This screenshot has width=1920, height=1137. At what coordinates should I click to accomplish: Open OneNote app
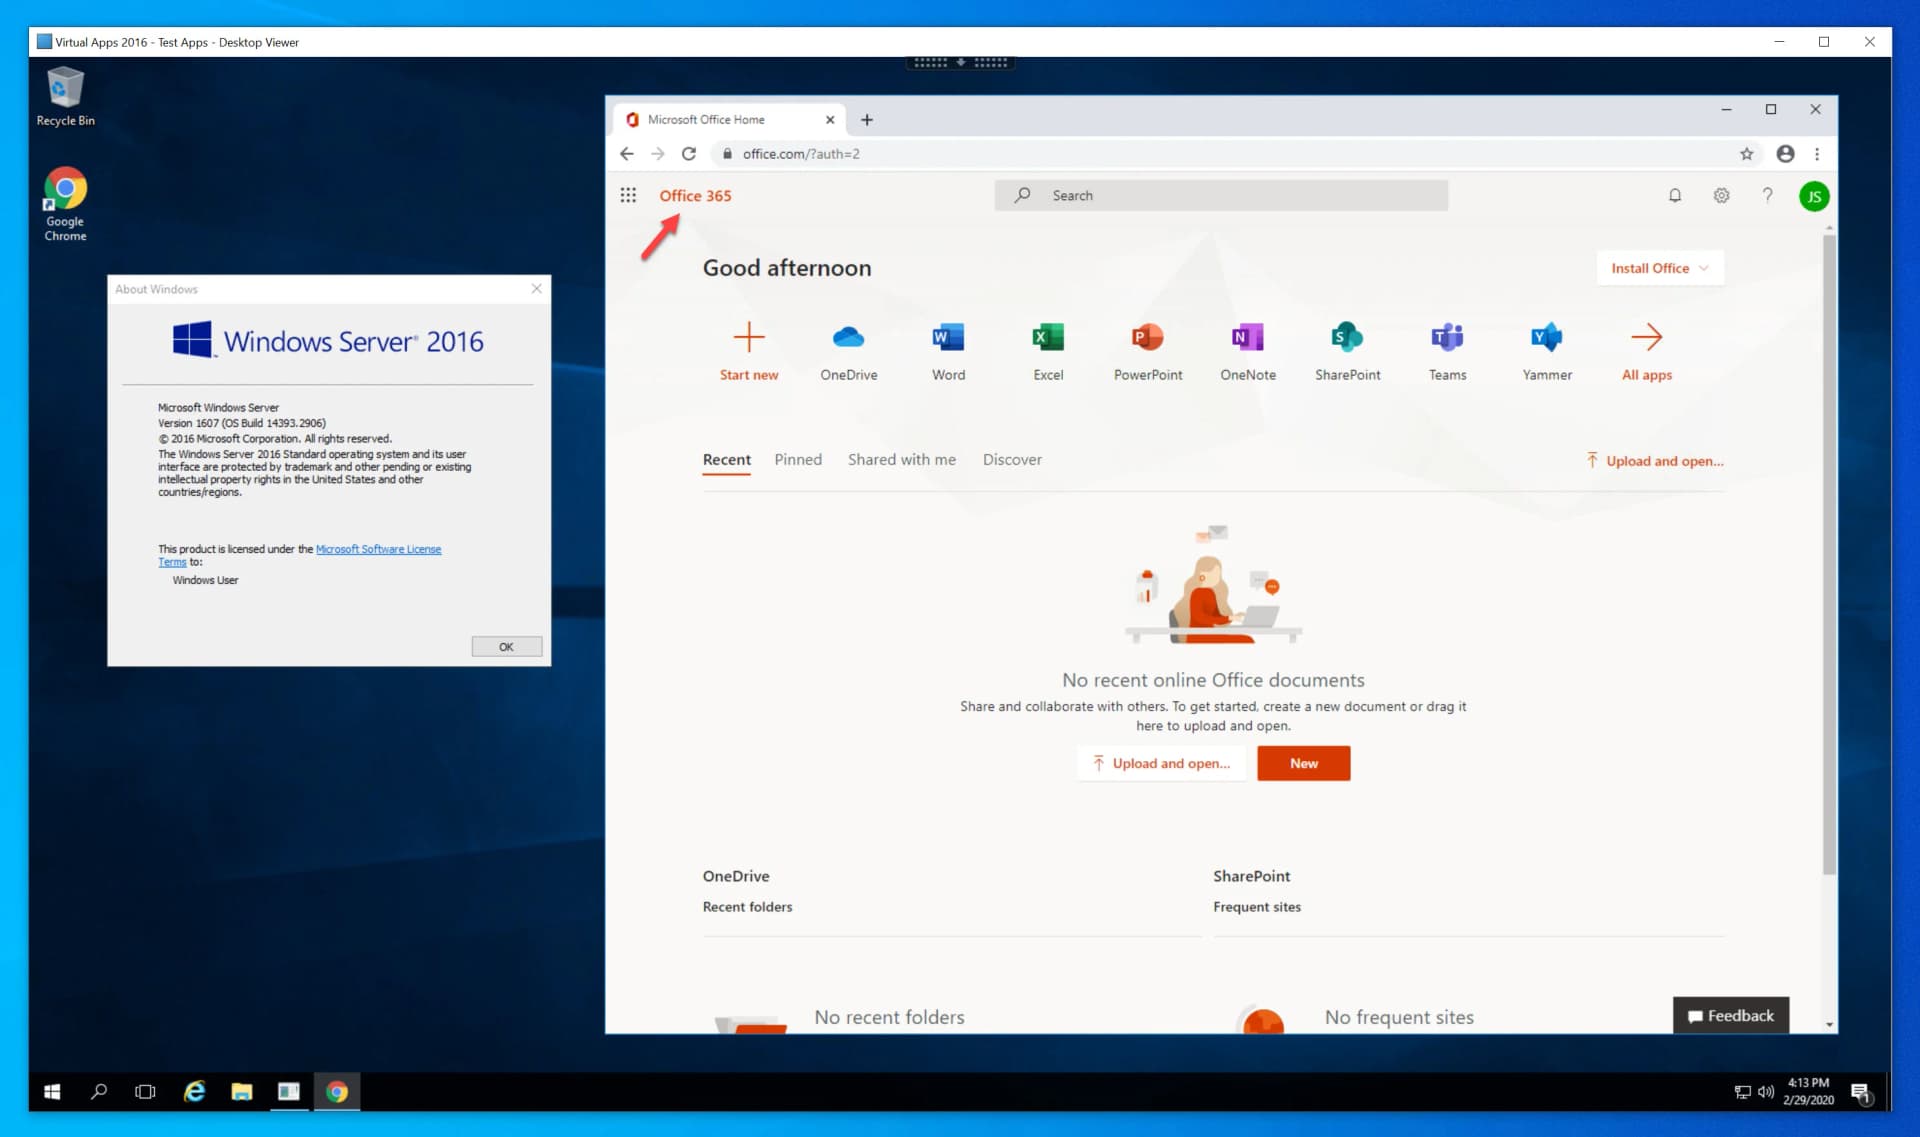[x=1248, y=352]
